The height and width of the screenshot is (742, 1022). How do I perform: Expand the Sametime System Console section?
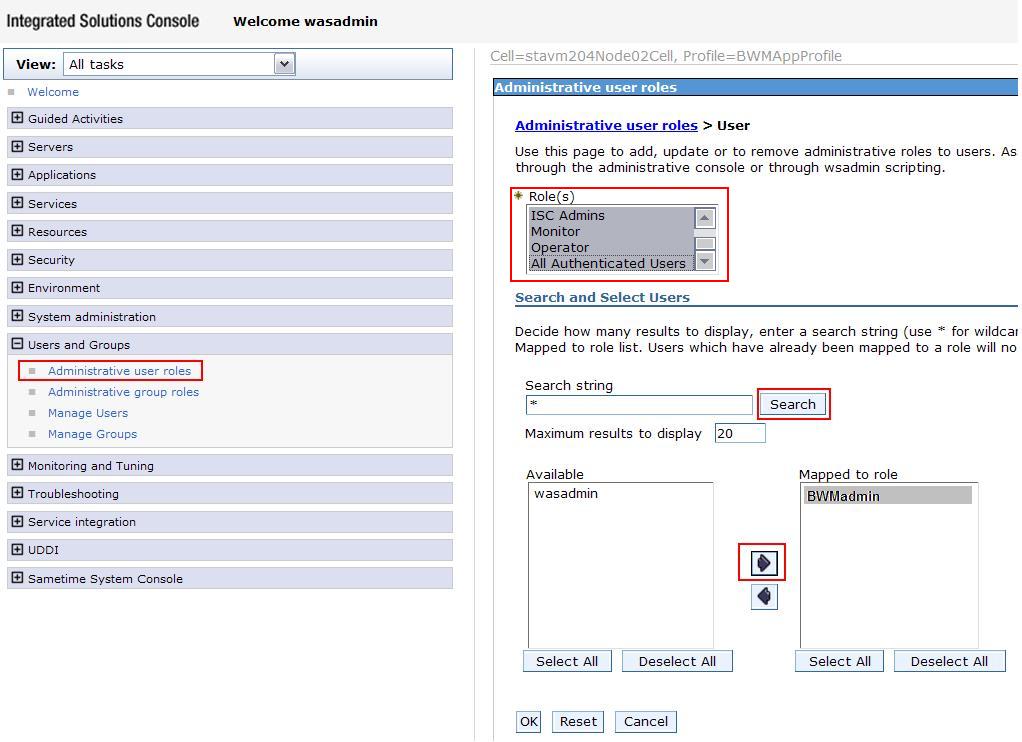point(18,578)
